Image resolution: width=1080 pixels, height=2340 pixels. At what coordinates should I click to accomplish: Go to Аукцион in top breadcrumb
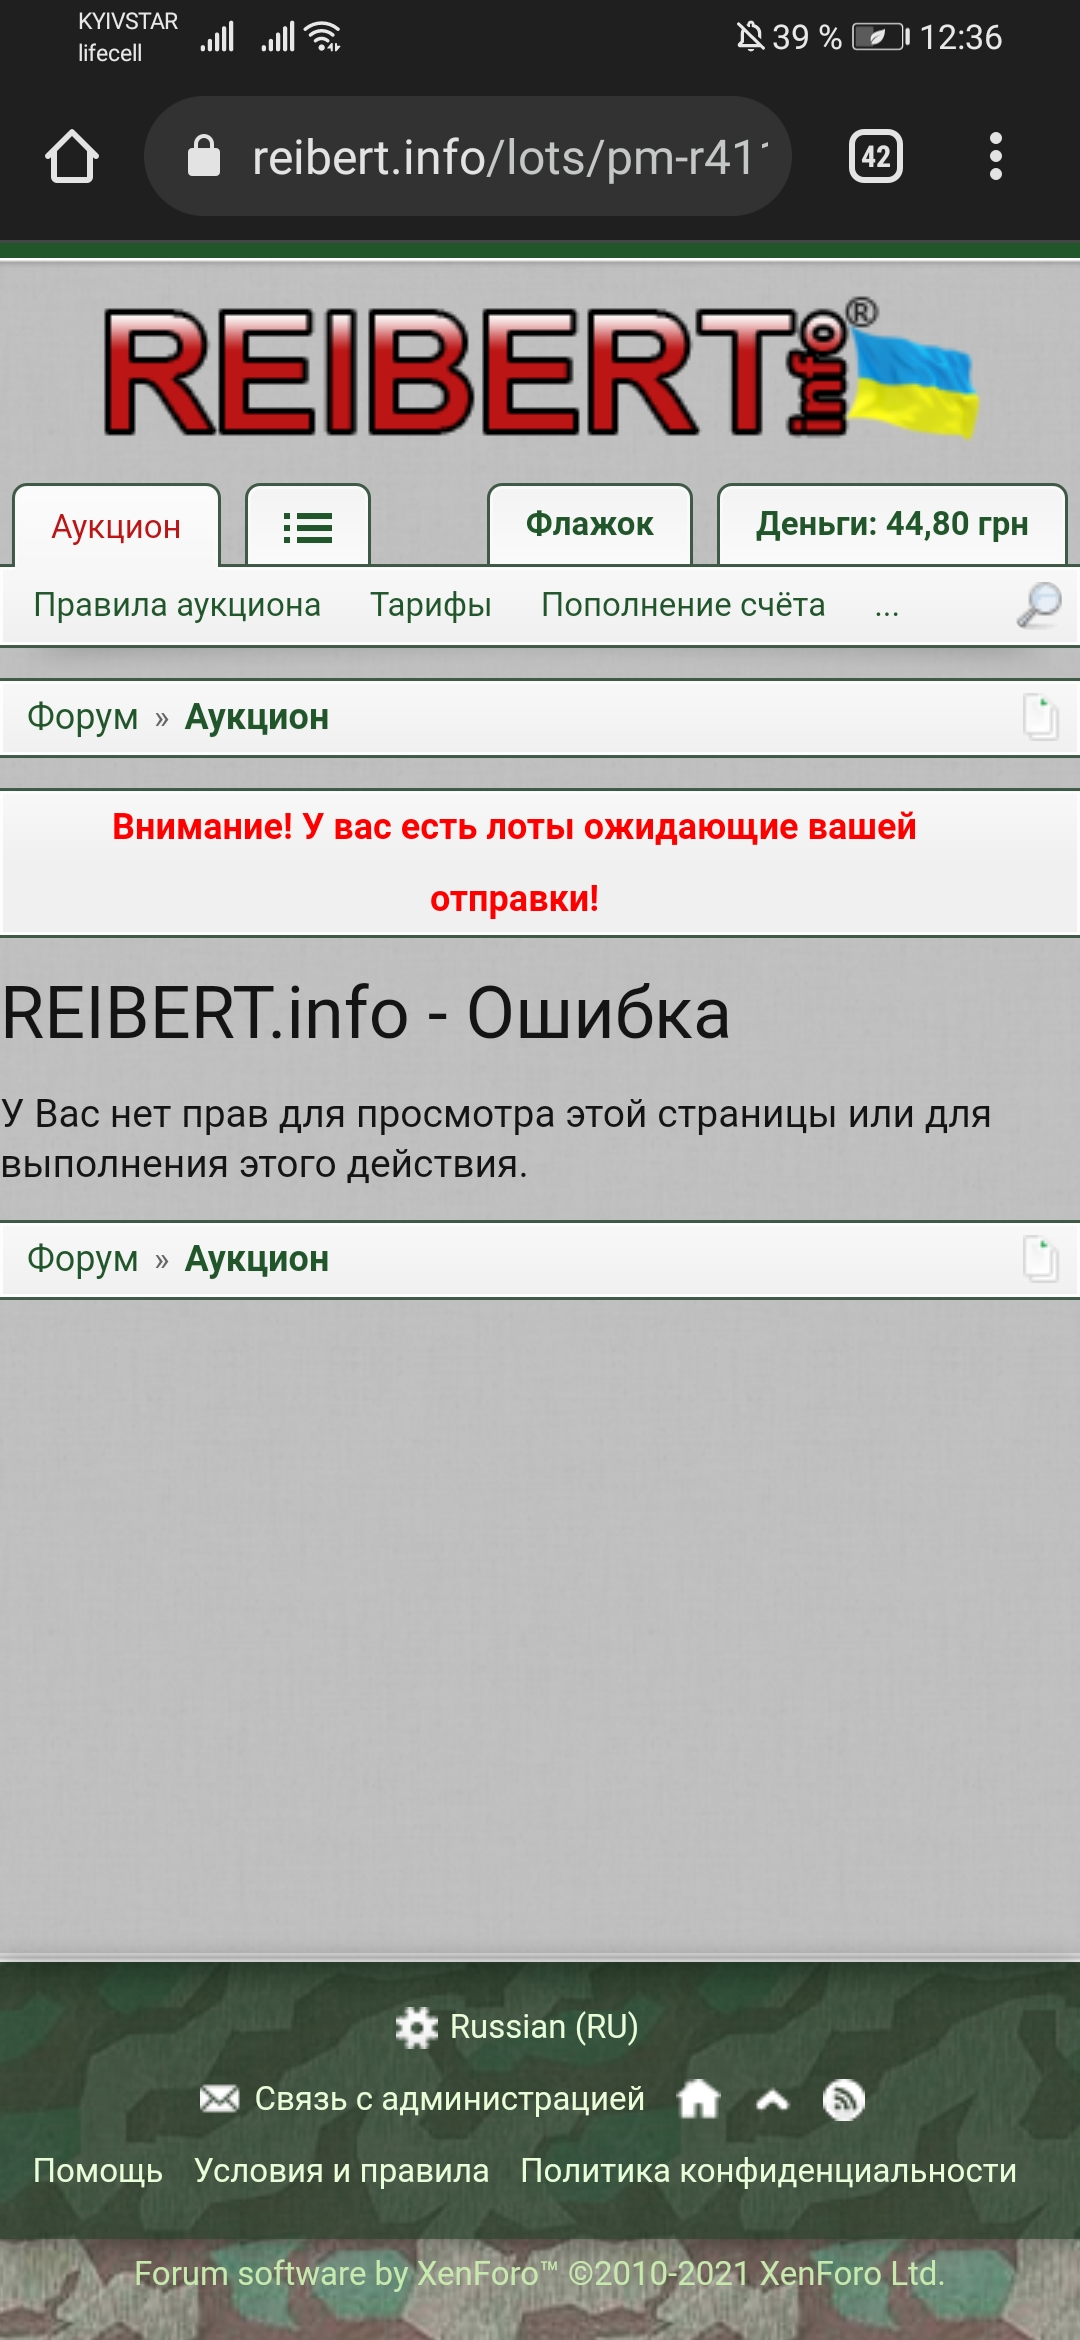(257, 717)
